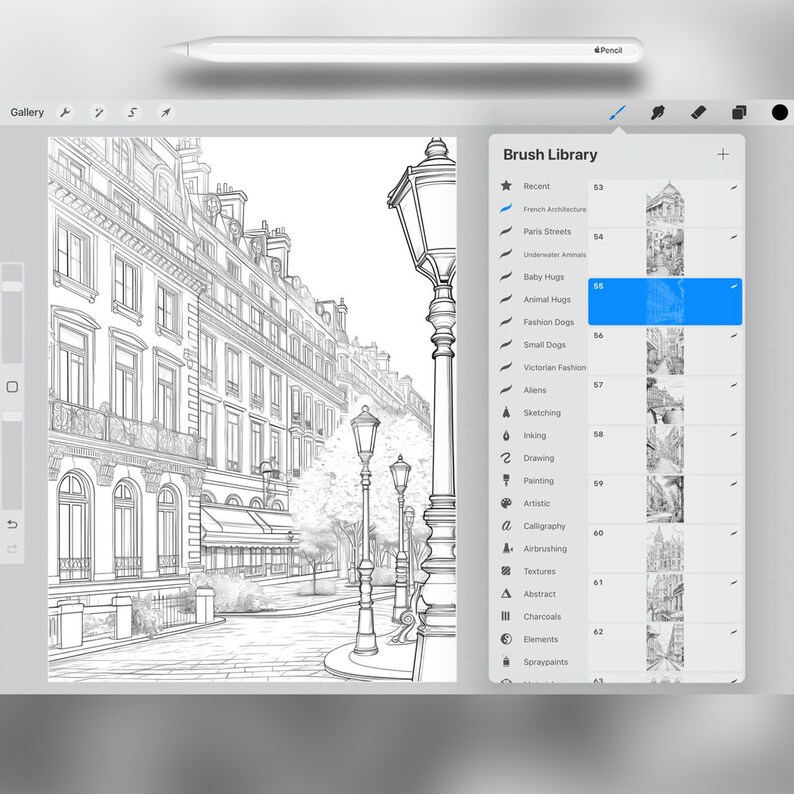Tap the highlighted brush 55

coord(665,301)
